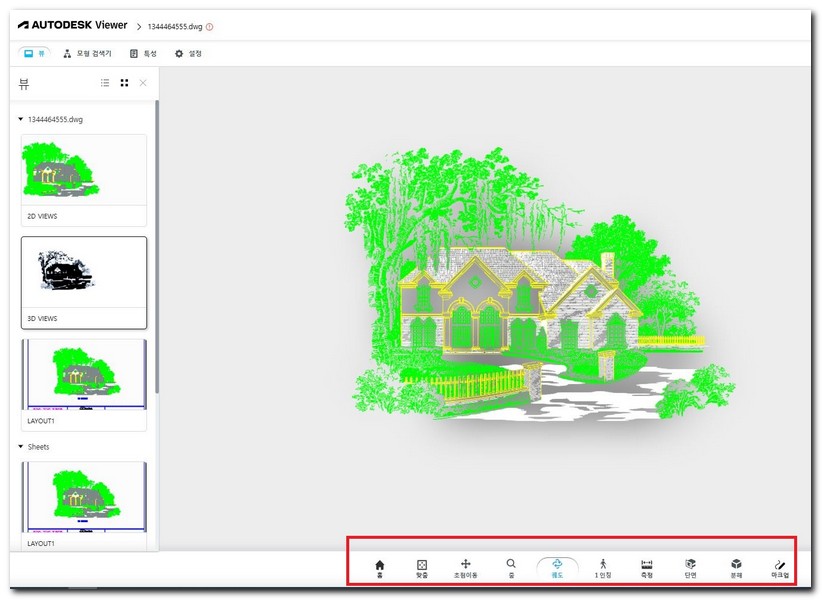The width and height of the screenshot is (822, 600).
Task: Select the Fit to view (맞춤) tool
Action: (422, 568)
